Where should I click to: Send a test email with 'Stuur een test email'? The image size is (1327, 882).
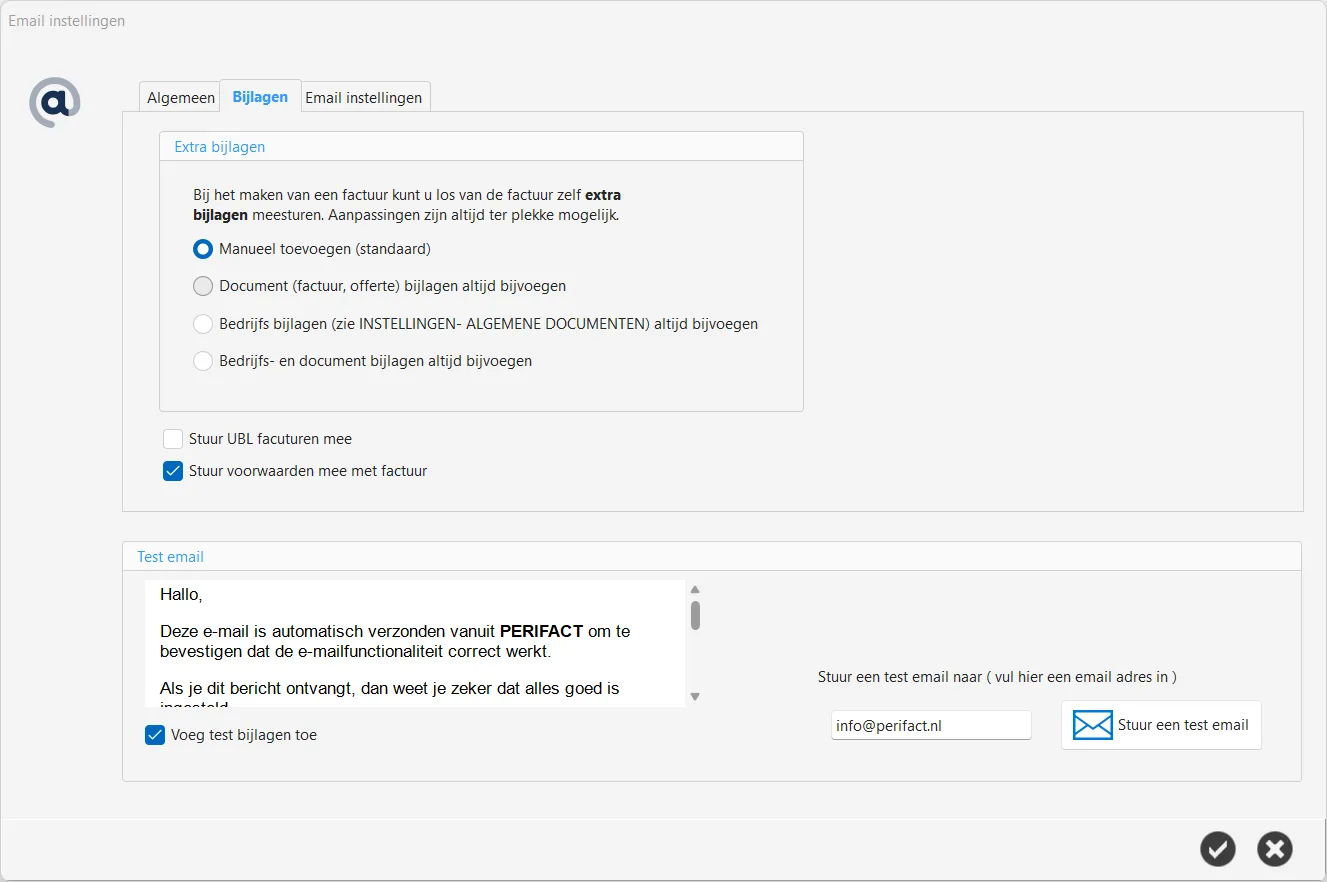[1161, 725]
